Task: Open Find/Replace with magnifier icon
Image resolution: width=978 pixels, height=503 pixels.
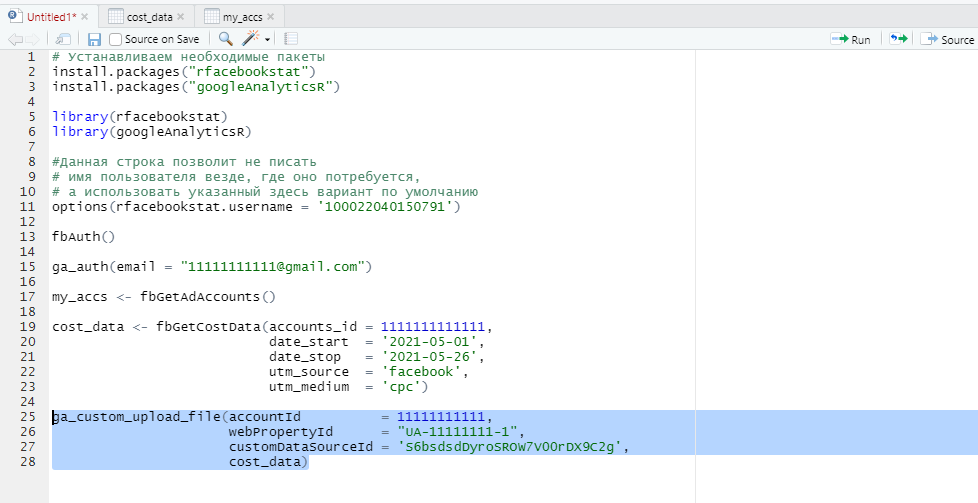Action: [225, 39]
